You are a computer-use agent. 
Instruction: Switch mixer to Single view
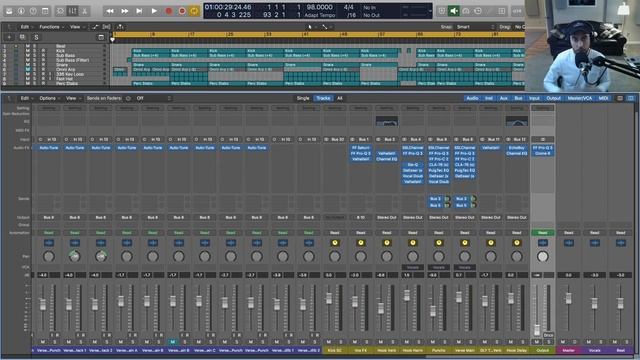(x=303, y=98)
